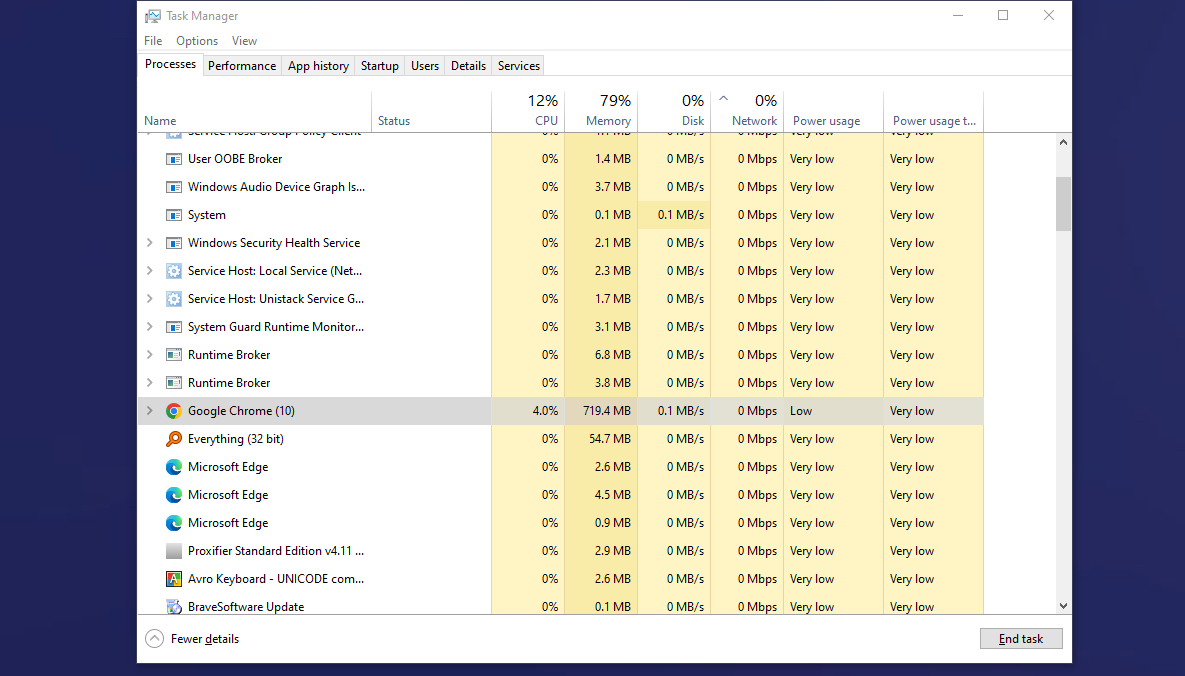
Task: Switch to the Performance tab
Action: point(242,66)
